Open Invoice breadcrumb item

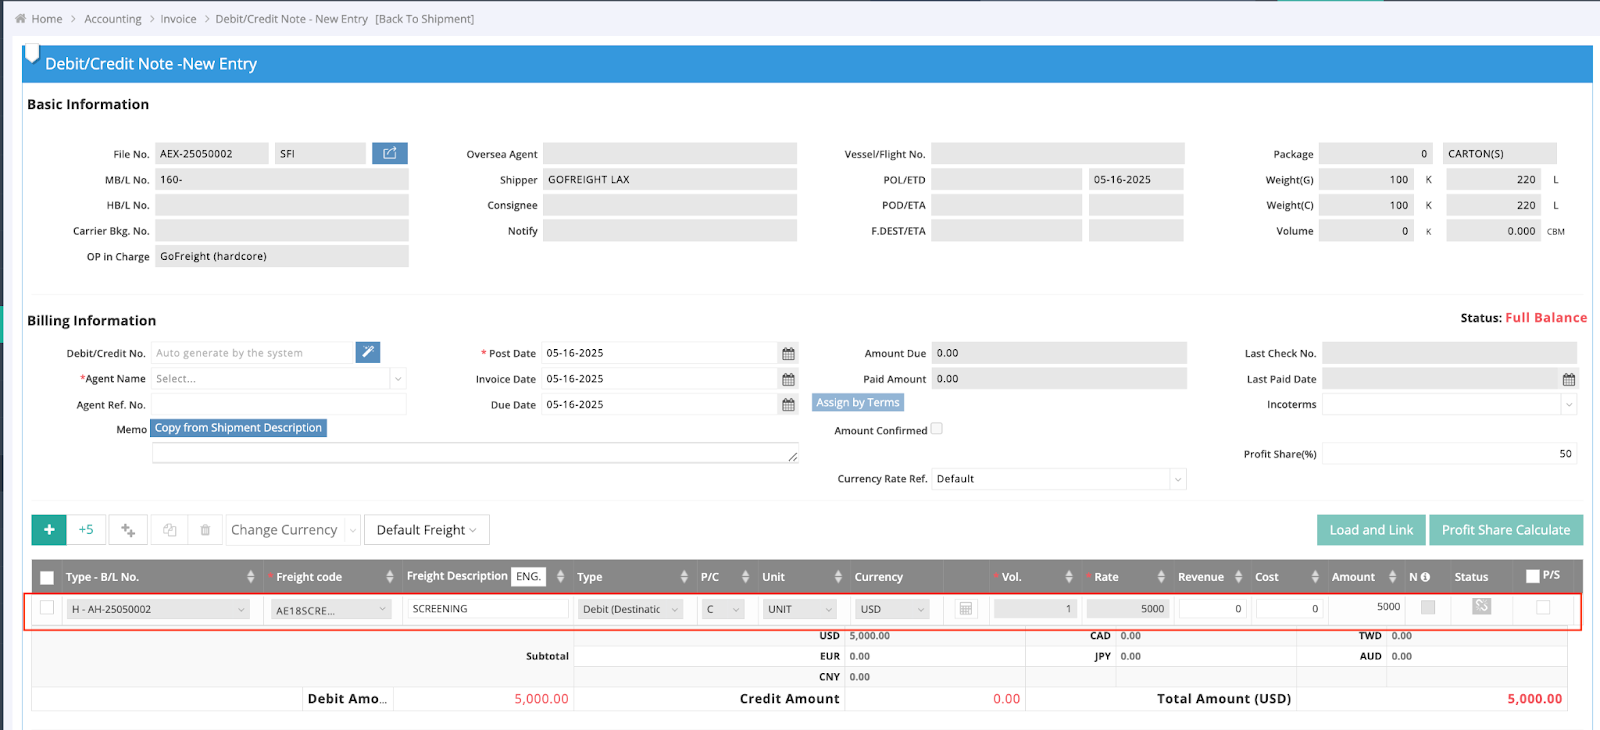pos(178,19)
